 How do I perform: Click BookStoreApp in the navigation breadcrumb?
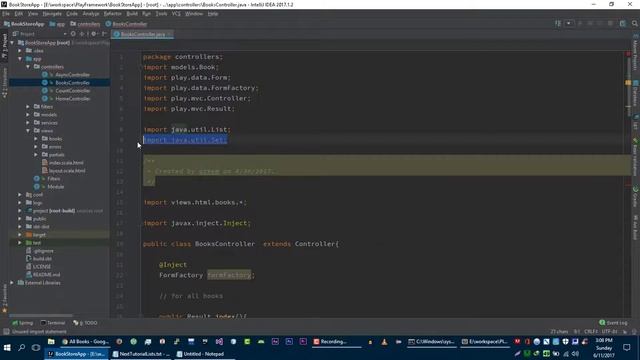pyautogui.click(x=24, y=24)
